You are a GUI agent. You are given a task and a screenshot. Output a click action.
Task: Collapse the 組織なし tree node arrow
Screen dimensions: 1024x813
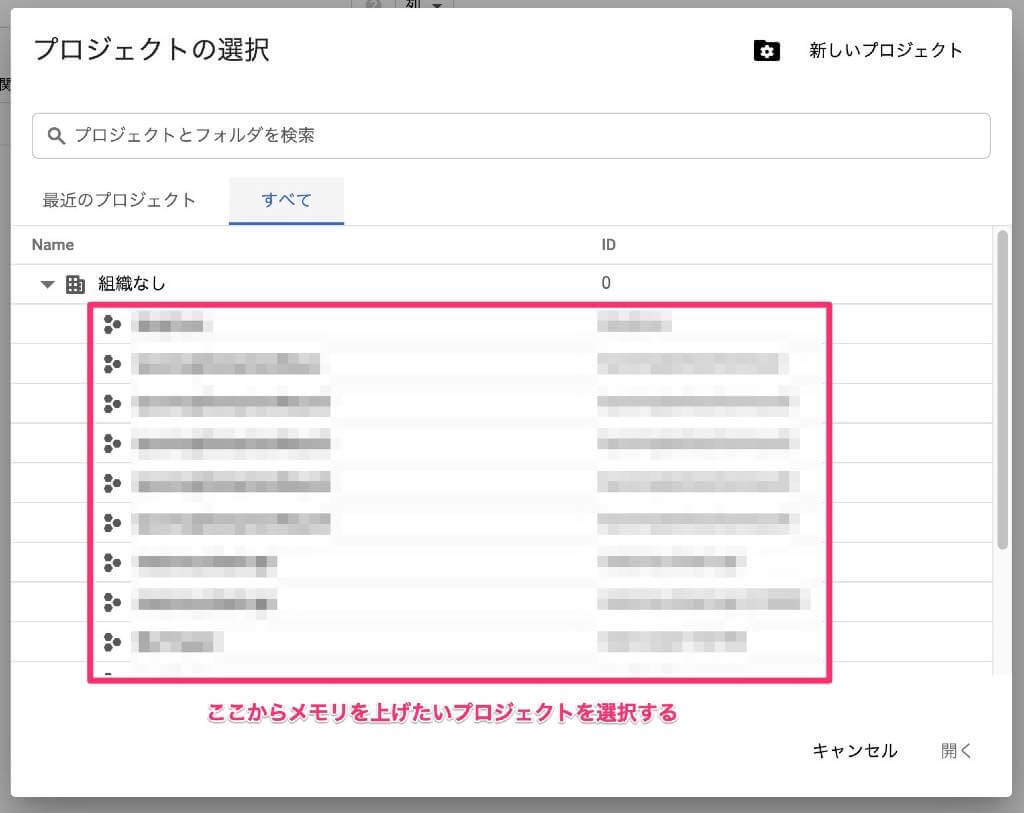(47, 284)
